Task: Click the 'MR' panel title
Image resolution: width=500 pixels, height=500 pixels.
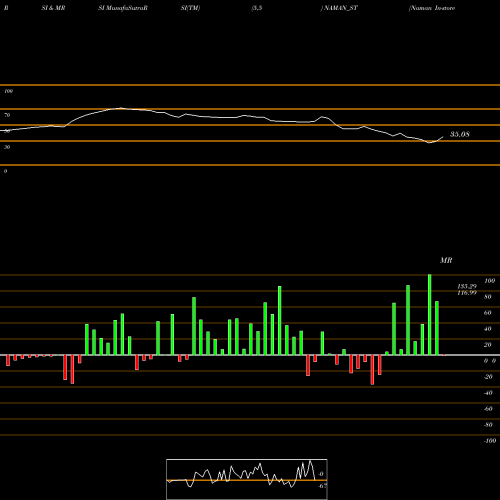Action: [446, 260]
